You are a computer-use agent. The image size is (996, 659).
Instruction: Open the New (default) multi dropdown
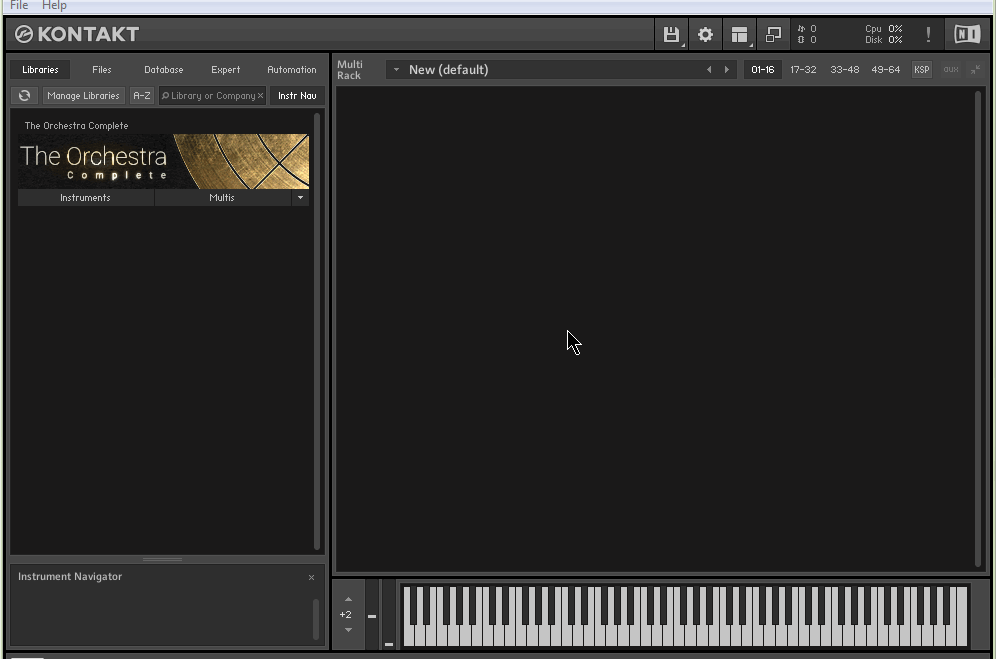point(396,69)
